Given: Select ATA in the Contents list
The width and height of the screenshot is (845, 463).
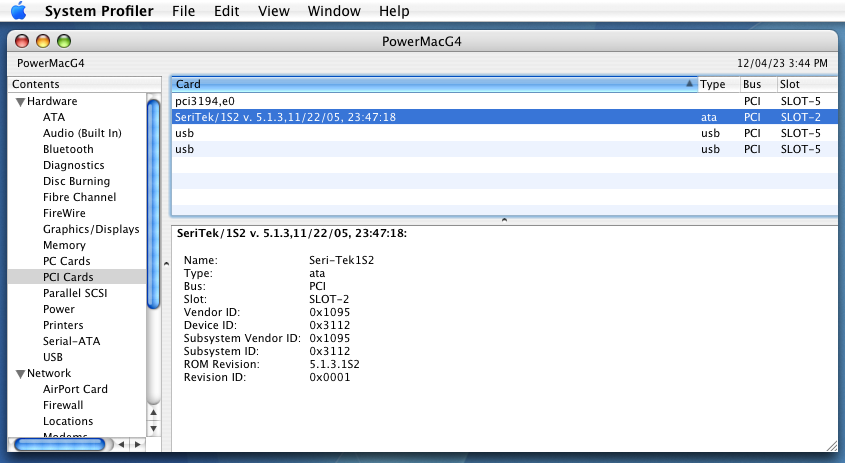Looking at the screenshot, I should pos(54,117).
